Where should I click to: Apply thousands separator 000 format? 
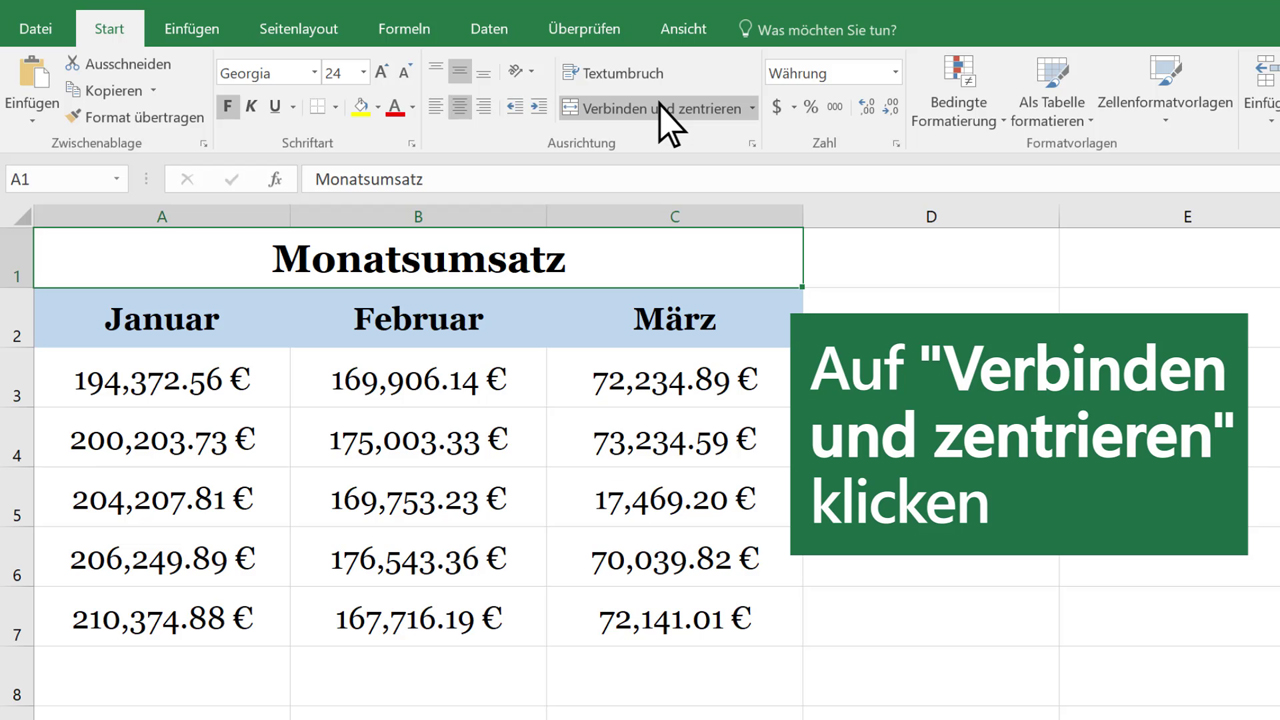tap(835, 106)
